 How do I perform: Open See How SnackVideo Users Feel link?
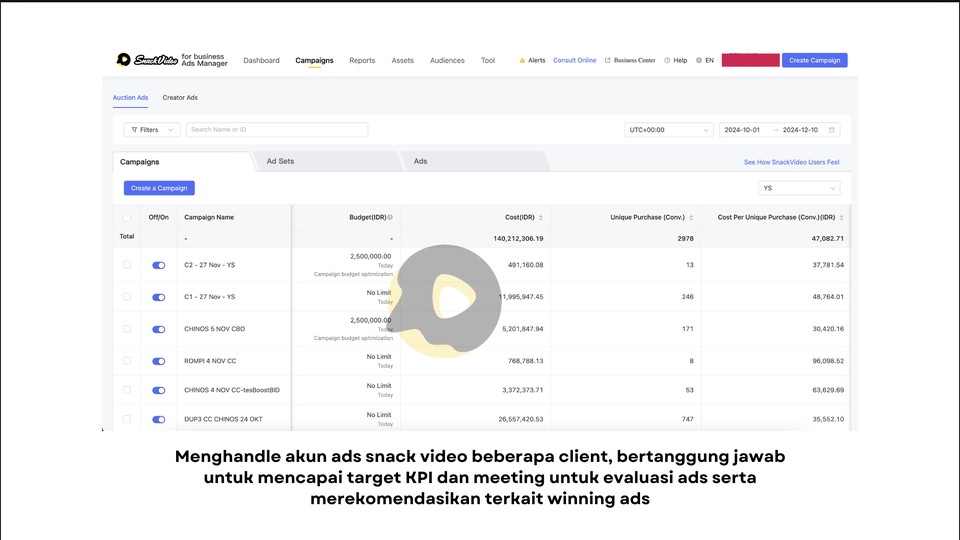(x=792, y=162)
